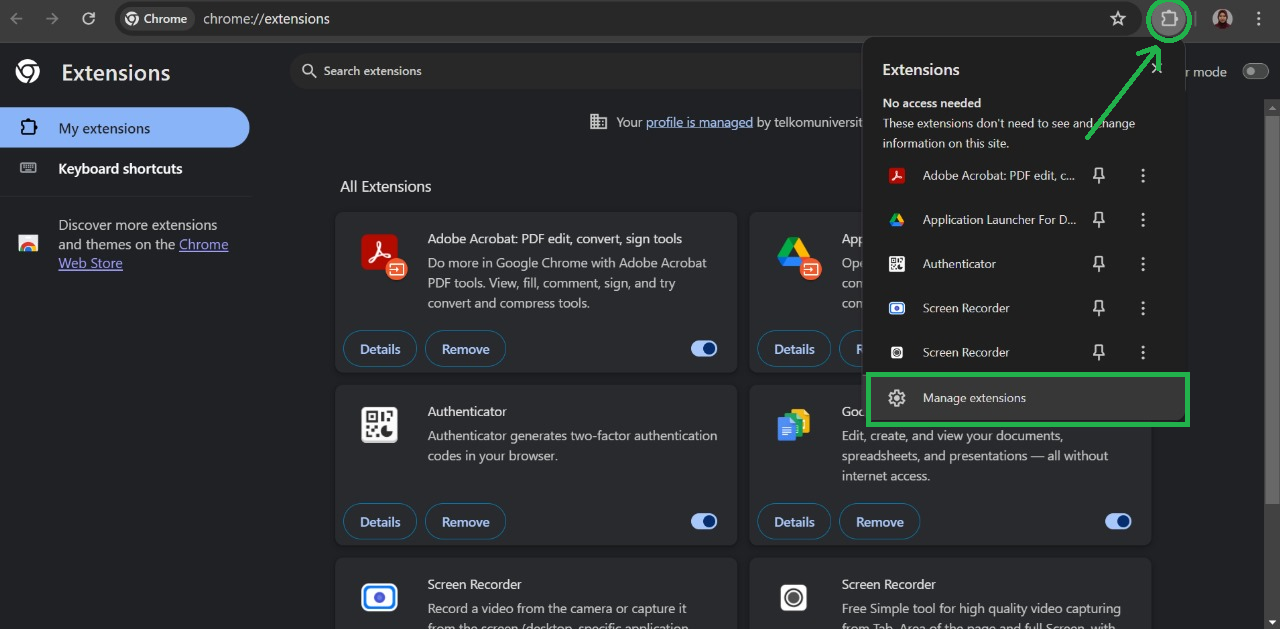
Task: Pin the Application Launcher extension
Action: [1098, 220]
